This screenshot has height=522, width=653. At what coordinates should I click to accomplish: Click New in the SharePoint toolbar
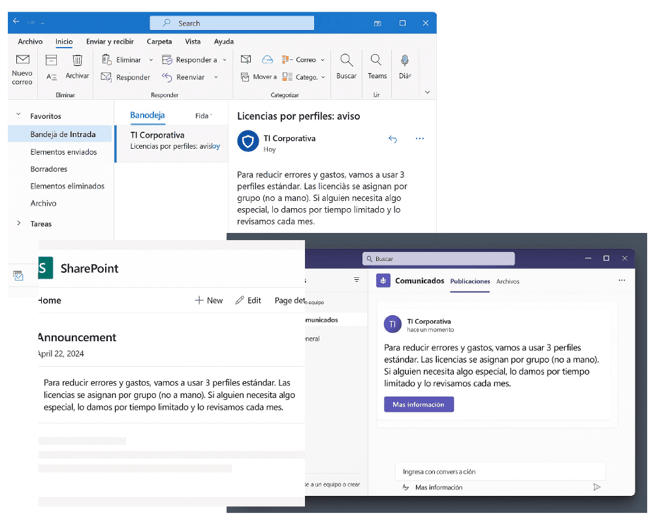209,300
